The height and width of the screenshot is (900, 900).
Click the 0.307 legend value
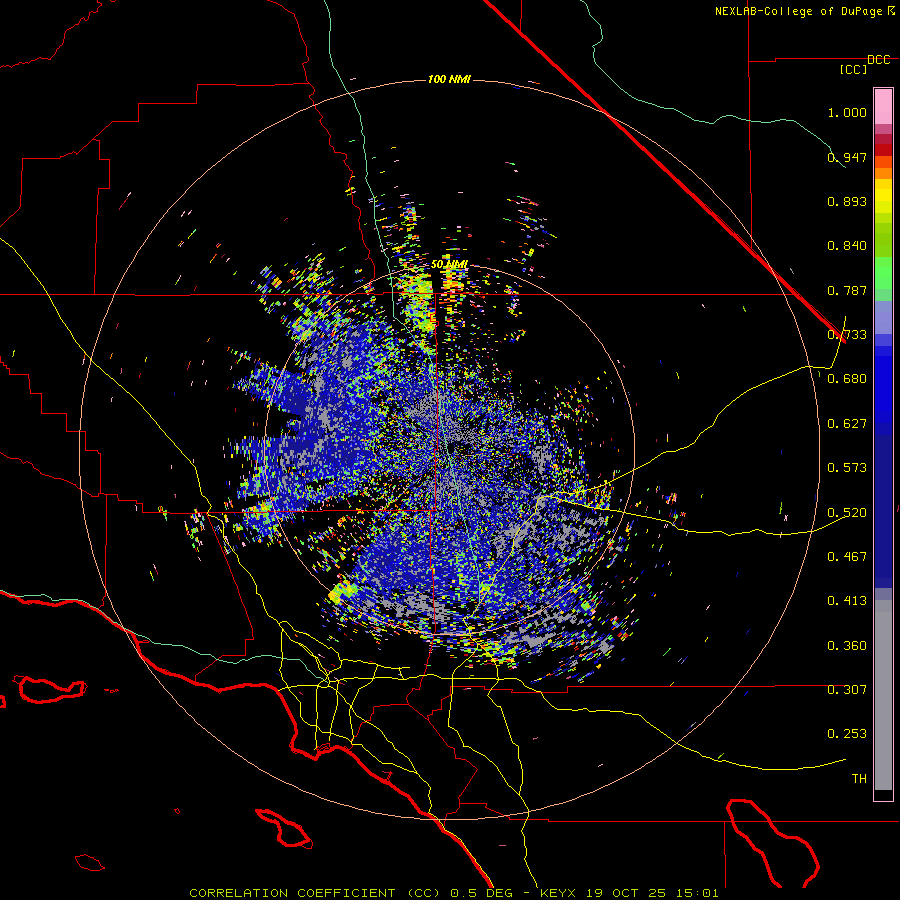tap(847, 690)
